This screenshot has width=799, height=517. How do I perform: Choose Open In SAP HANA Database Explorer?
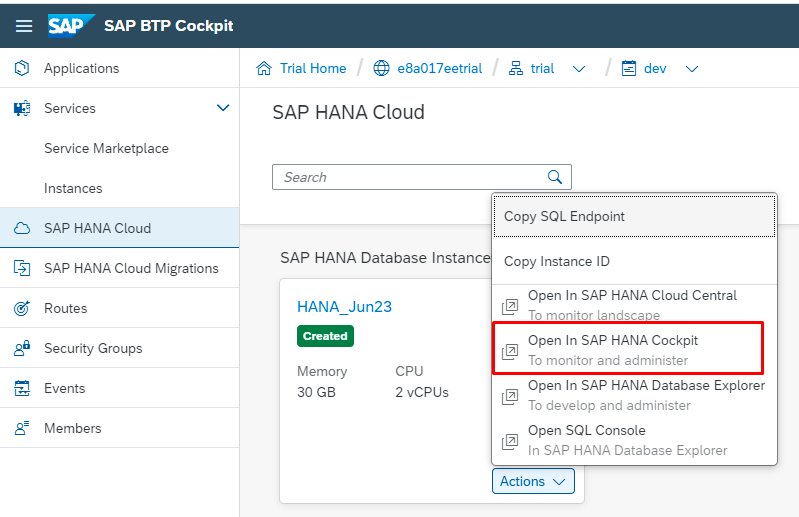point(634,395)
